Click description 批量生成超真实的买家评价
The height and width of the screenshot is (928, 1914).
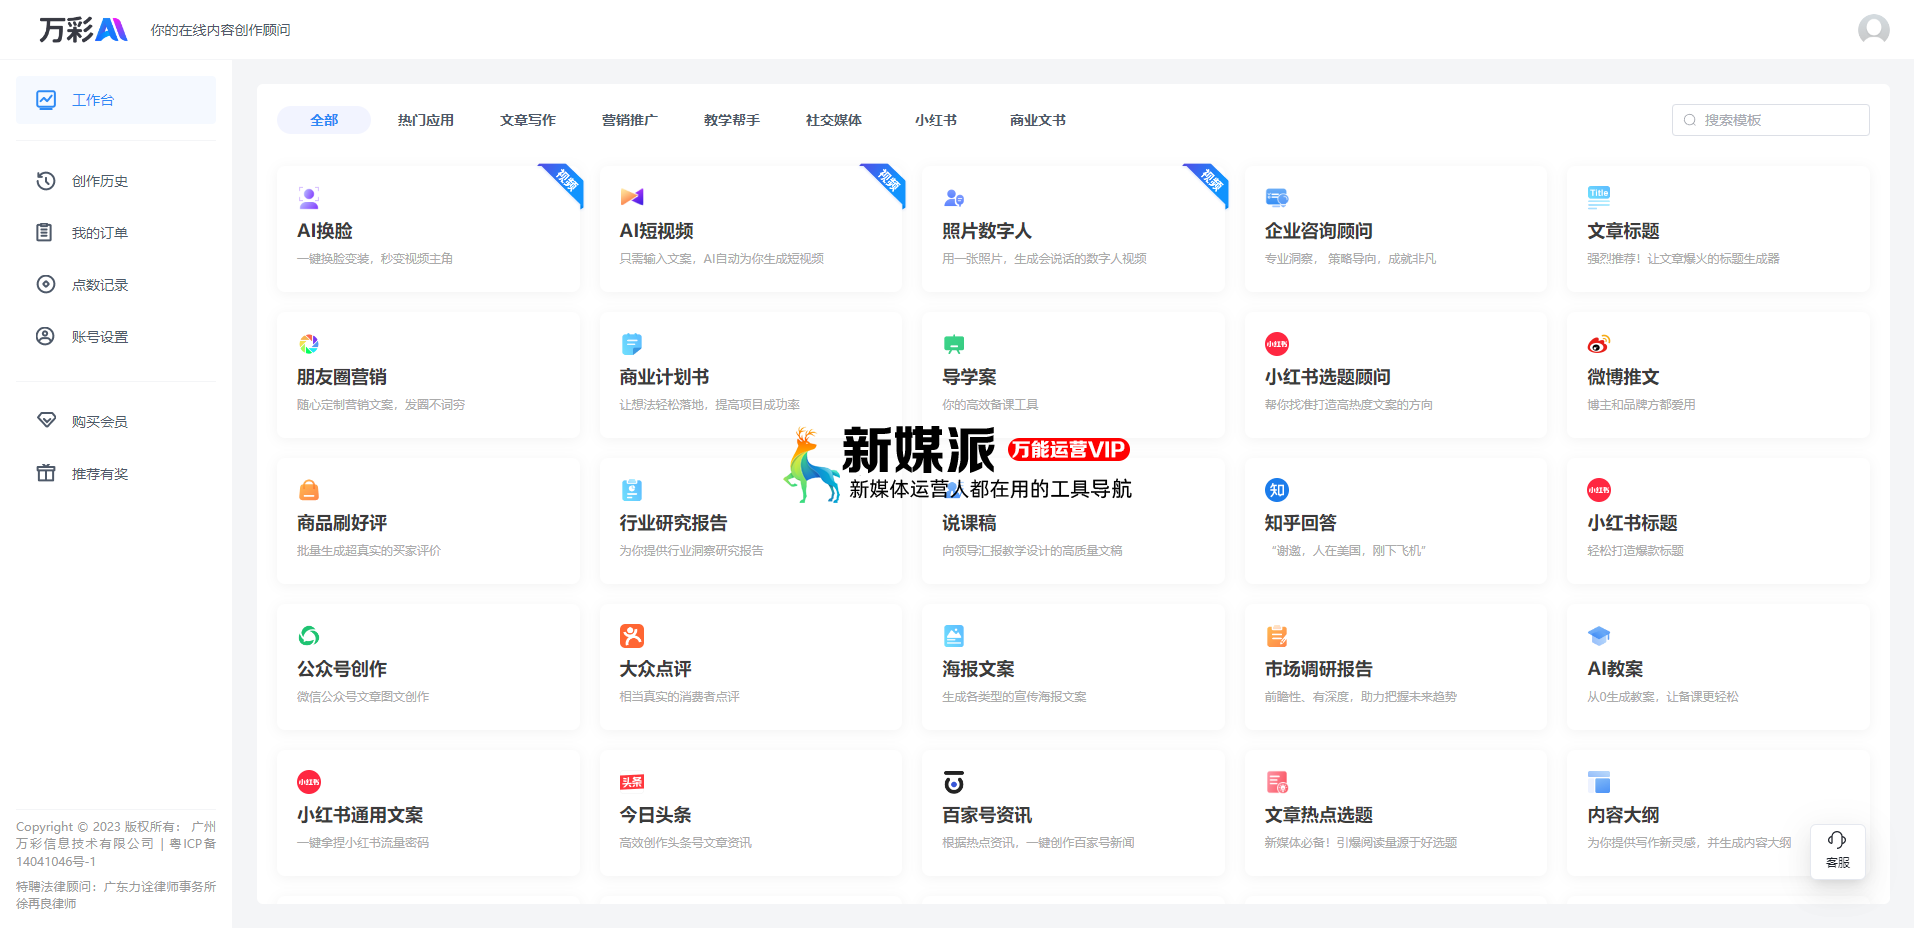[369, 551]
